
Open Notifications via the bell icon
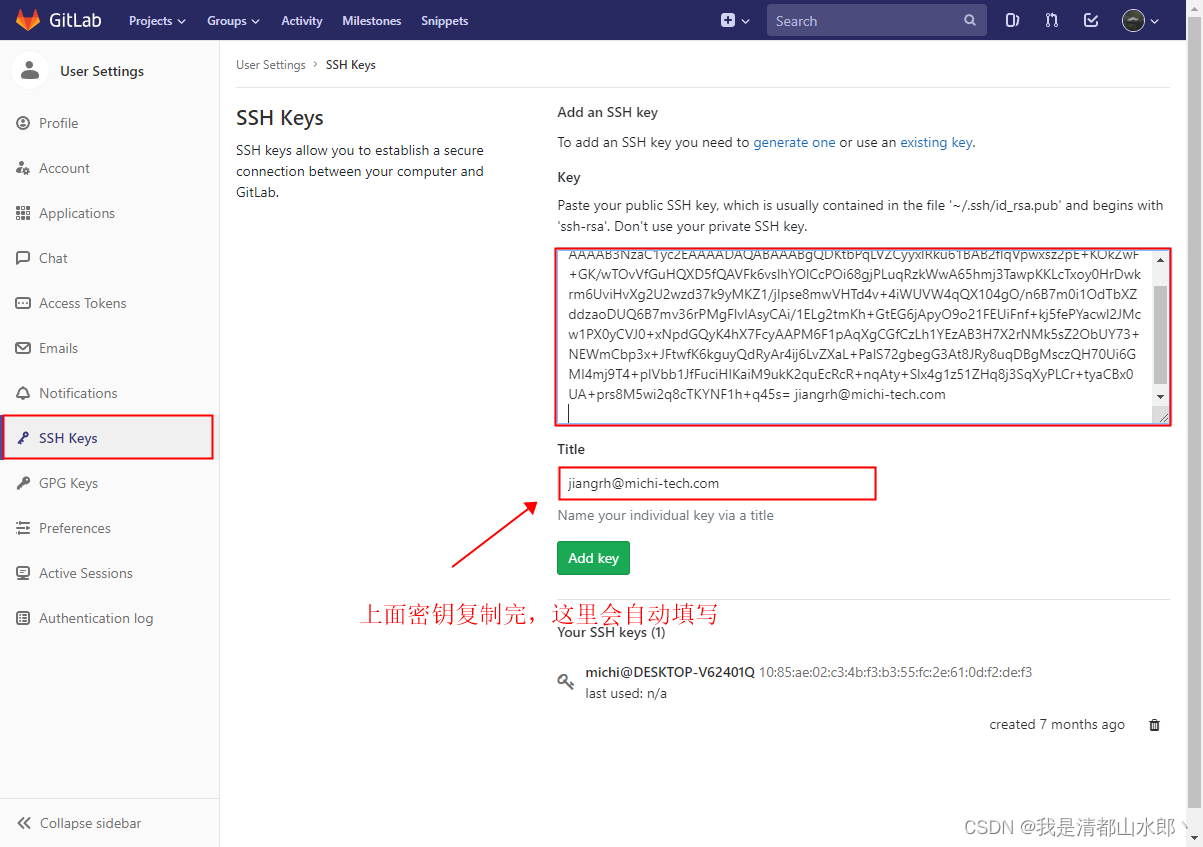click(x=24, y=393)
